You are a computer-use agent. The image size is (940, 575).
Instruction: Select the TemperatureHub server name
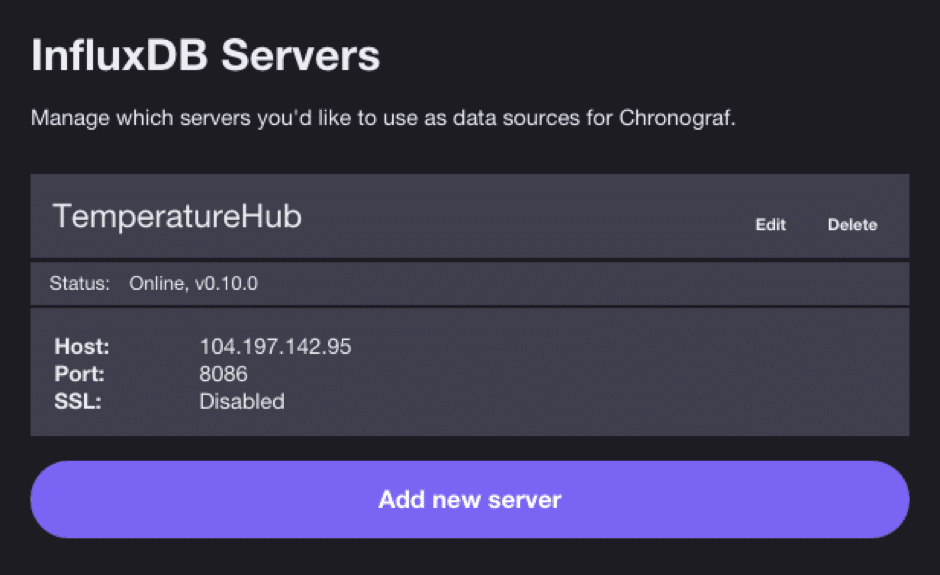(177, 217)
